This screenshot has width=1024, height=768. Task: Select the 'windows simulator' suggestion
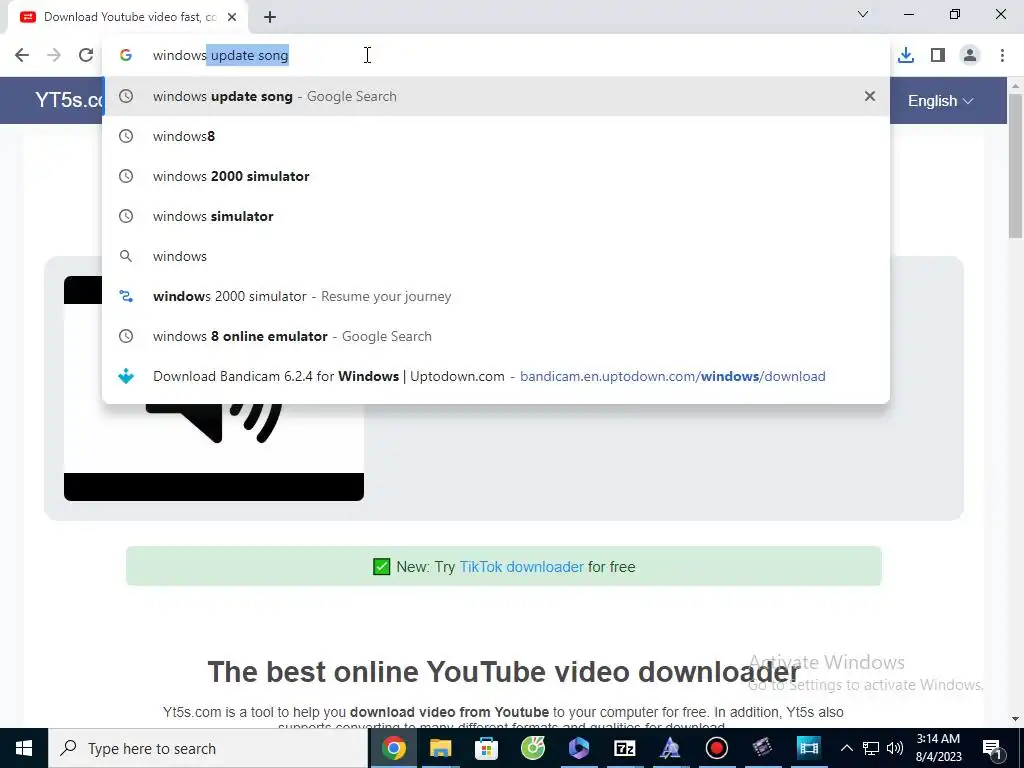pos(496,216)
